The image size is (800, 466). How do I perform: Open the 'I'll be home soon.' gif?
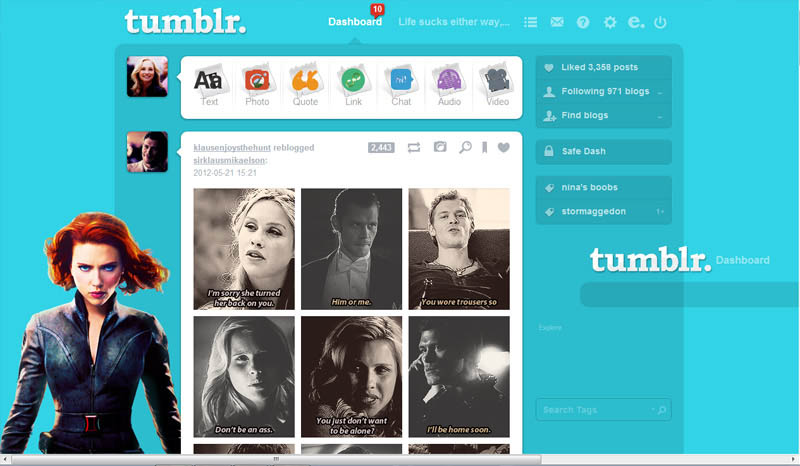click(x=459, y=377)
